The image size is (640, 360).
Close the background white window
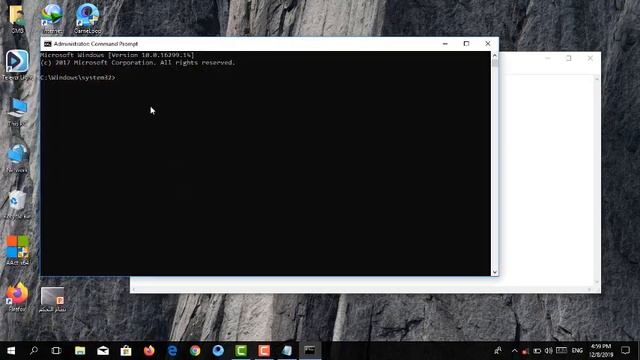click(x=590, y=58)
